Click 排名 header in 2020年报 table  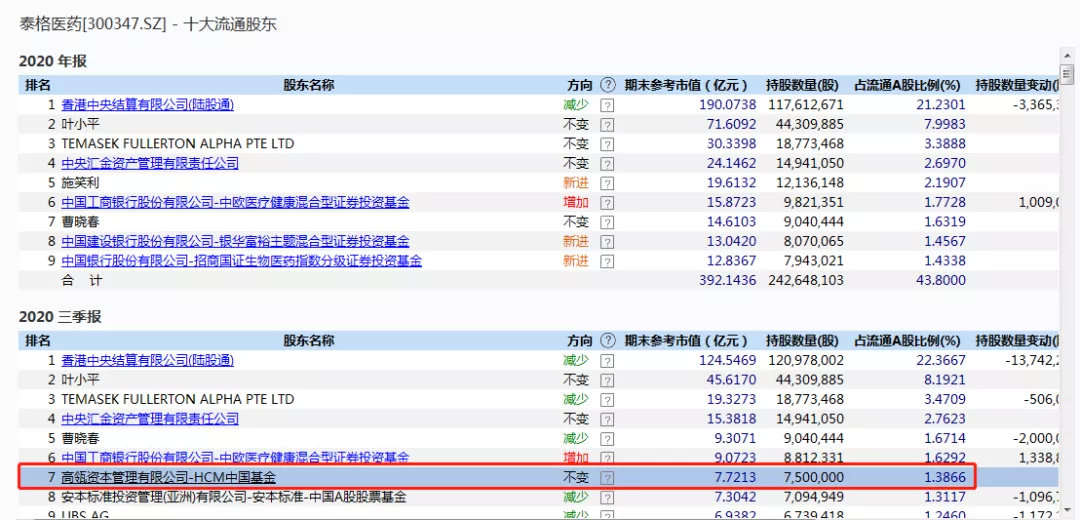38,85
